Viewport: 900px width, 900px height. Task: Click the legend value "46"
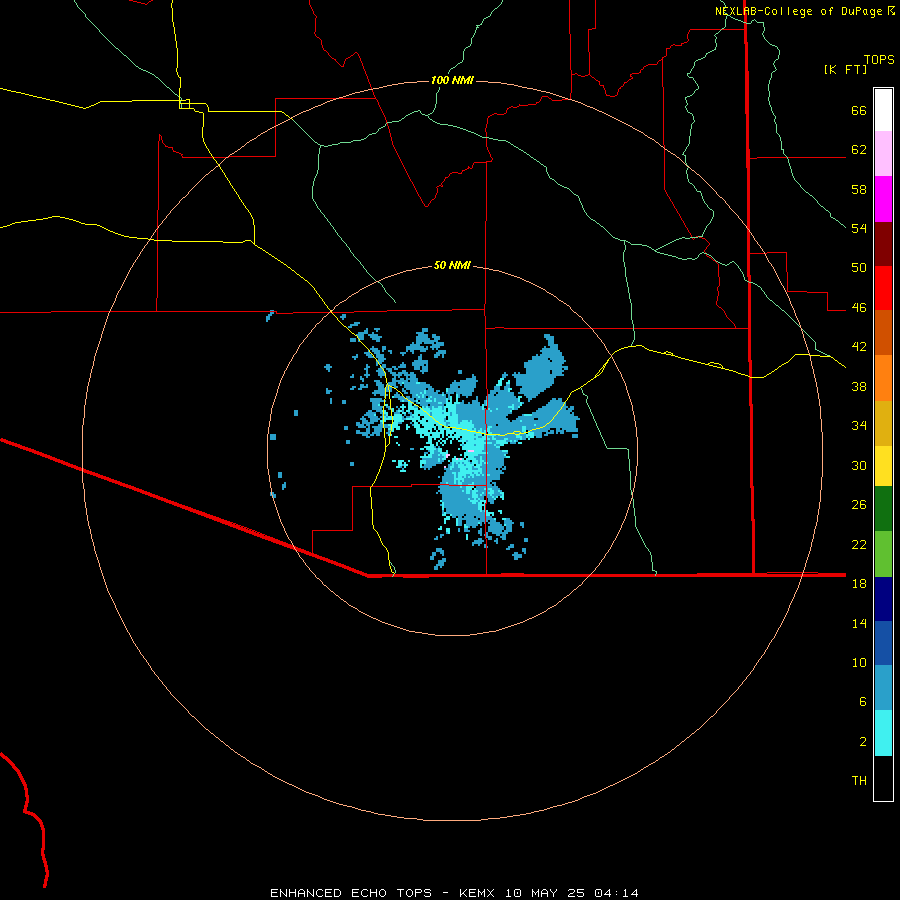859,308
